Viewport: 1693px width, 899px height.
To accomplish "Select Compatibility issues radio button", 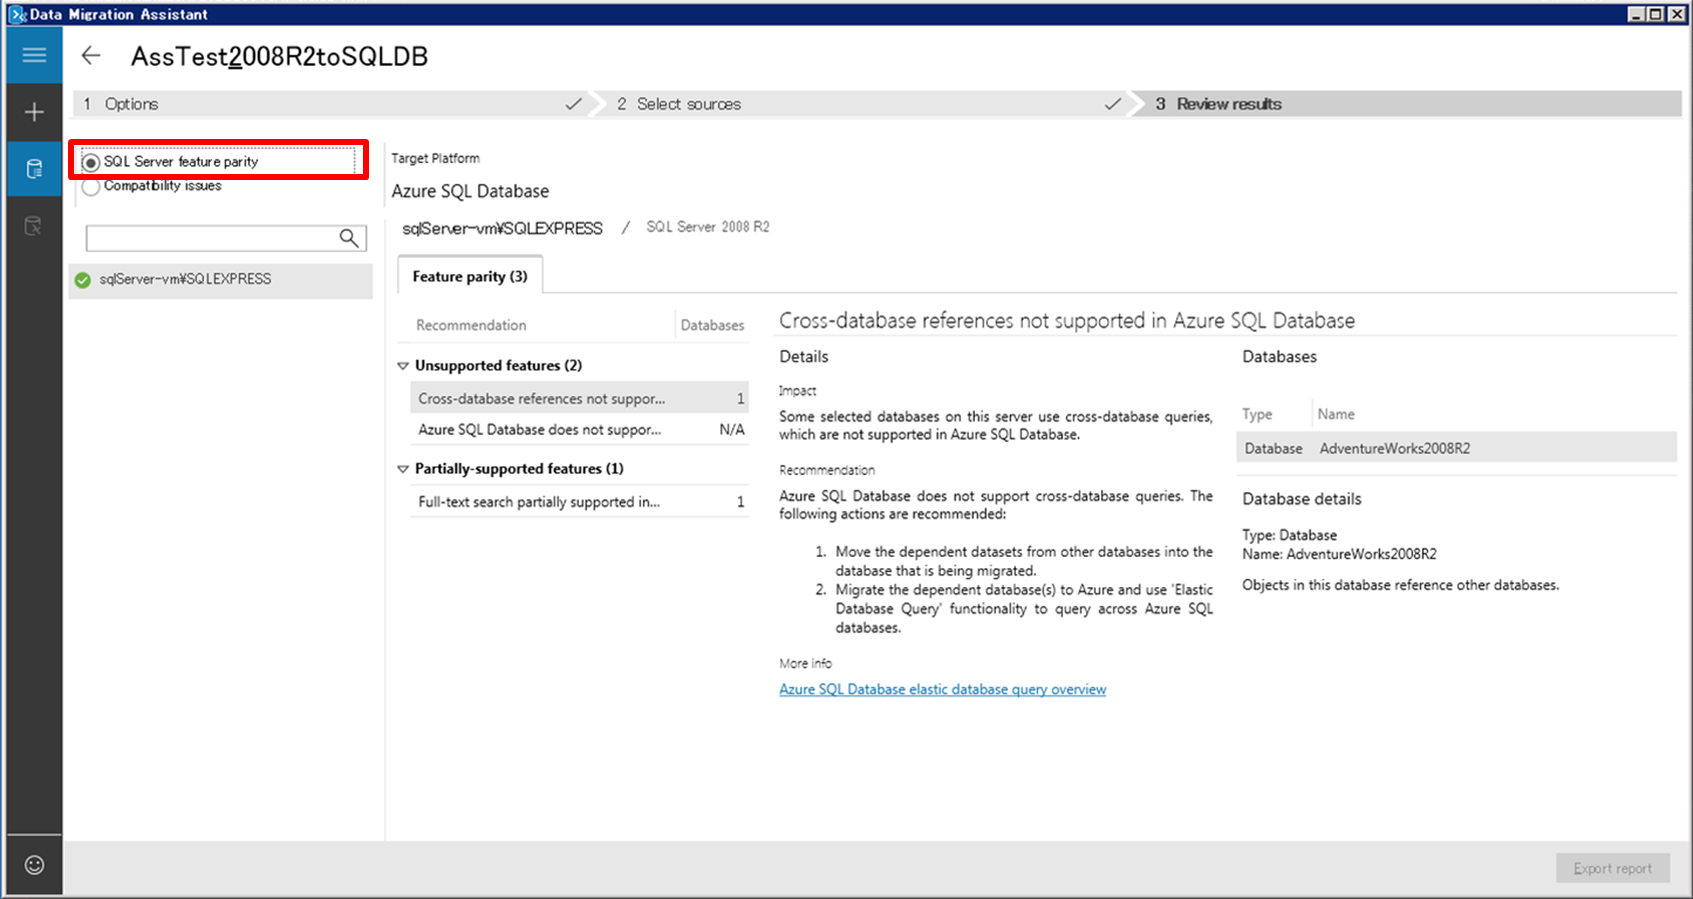I will click(91, 187).
